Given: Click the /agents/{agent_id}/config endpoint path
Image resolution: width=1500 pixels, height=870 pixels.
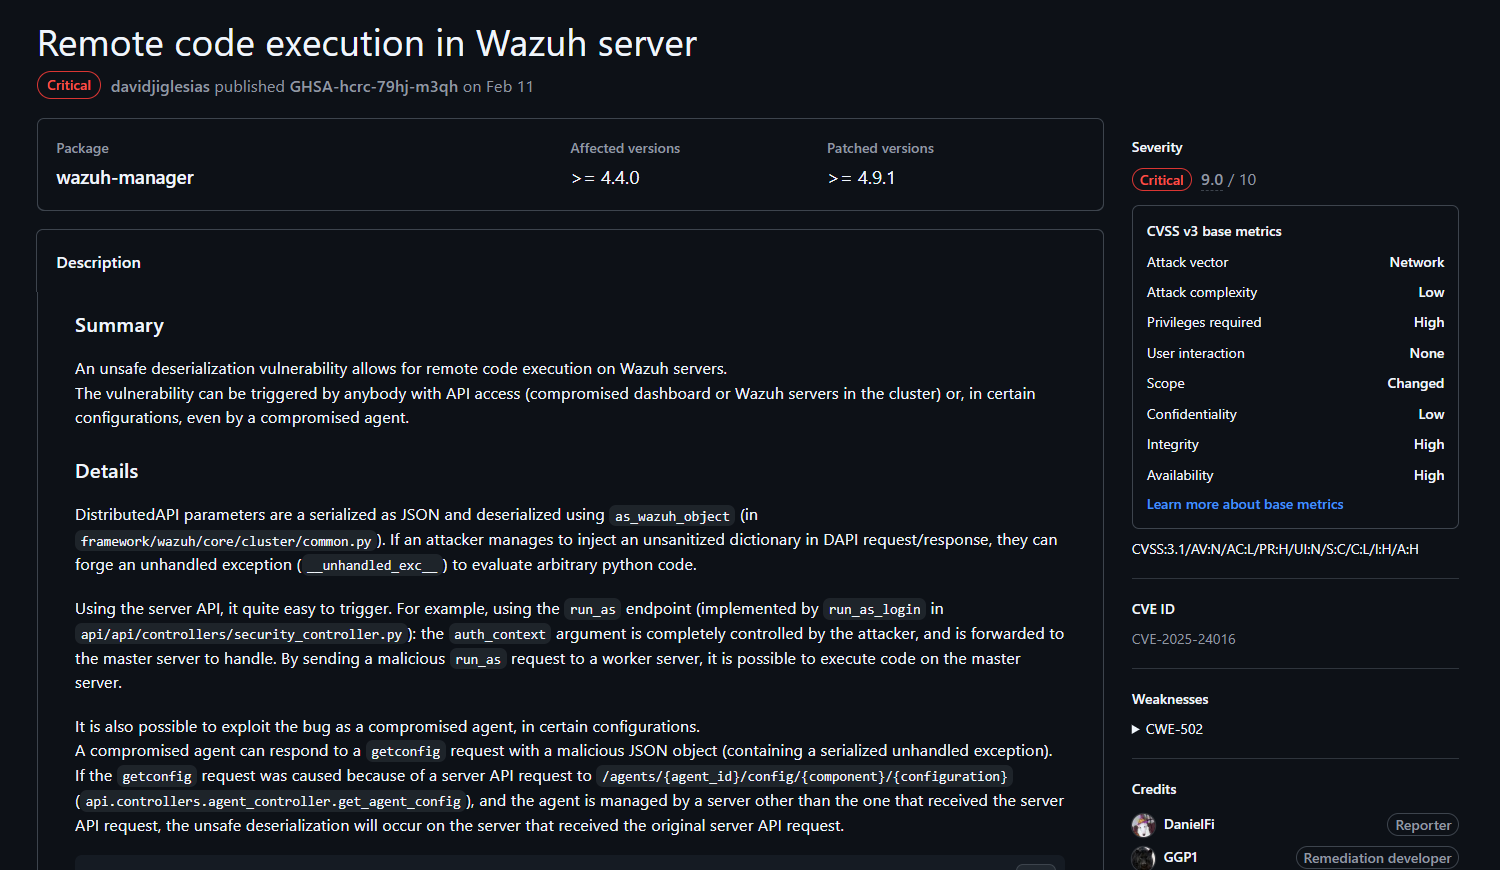Looking at the screenshot, I should (x=804, y=776).
